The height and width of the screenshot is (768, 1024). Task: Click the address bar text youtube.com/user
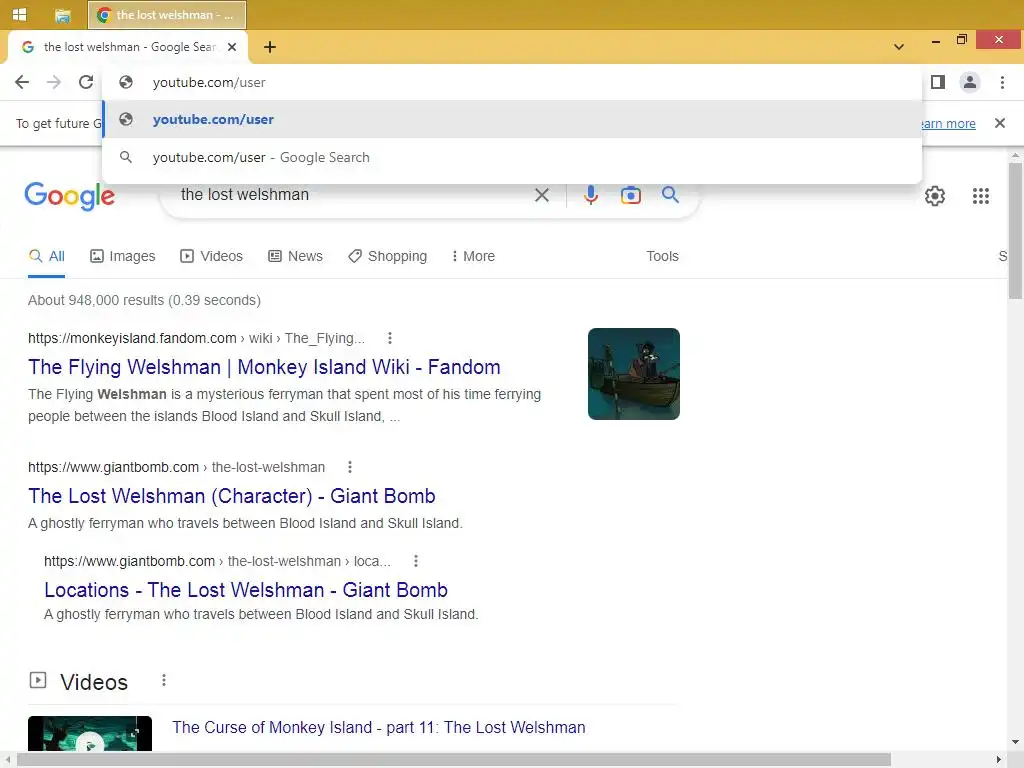pos(209,83)
